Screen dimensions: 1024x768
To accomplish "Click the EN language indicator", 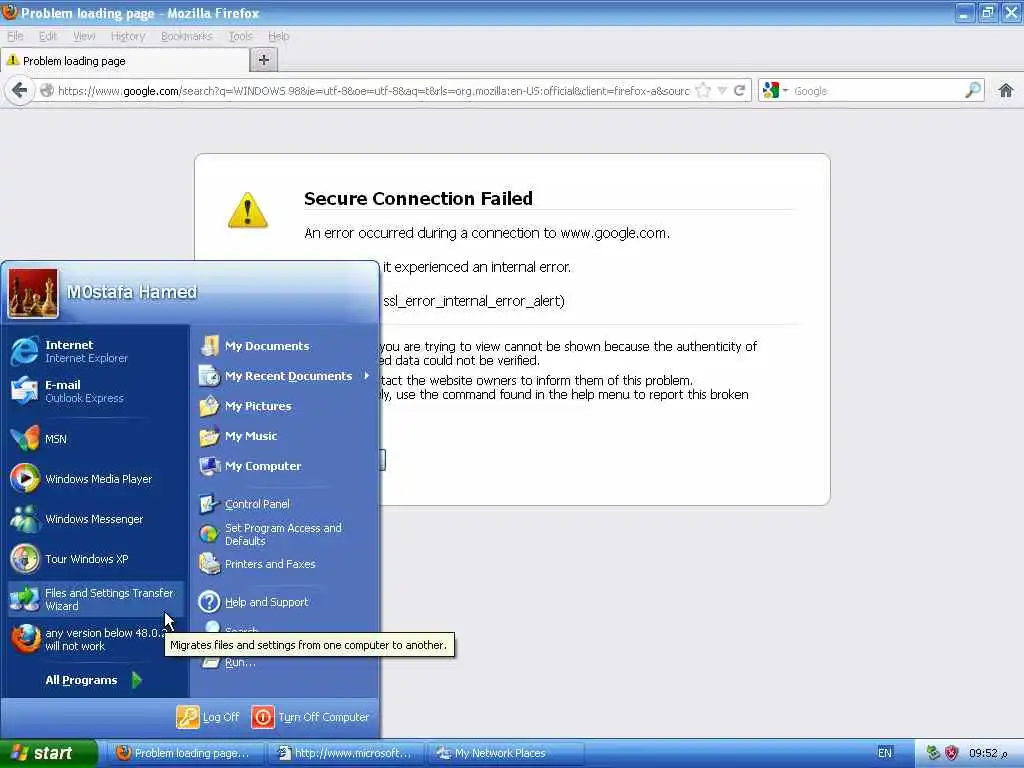I will coord(884,753).
